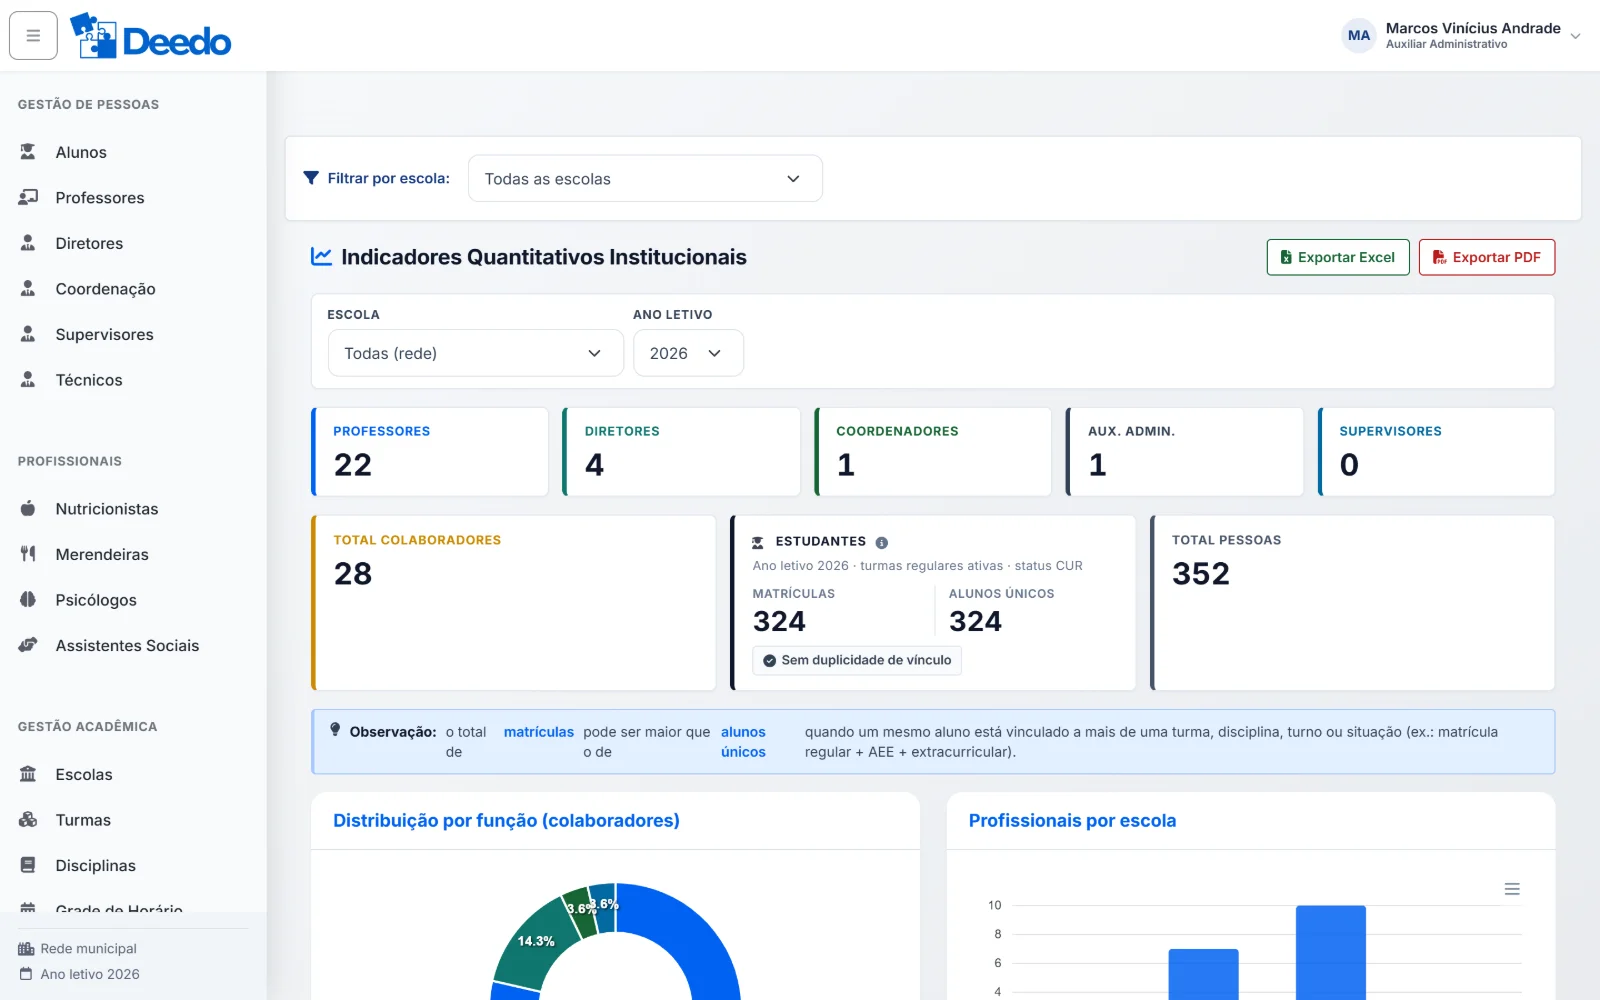Click the 'alunos únicos' link in the observation
The width and height of the screenshot is (1600, 1000).
pyautogui.click(x=743, y=742)
